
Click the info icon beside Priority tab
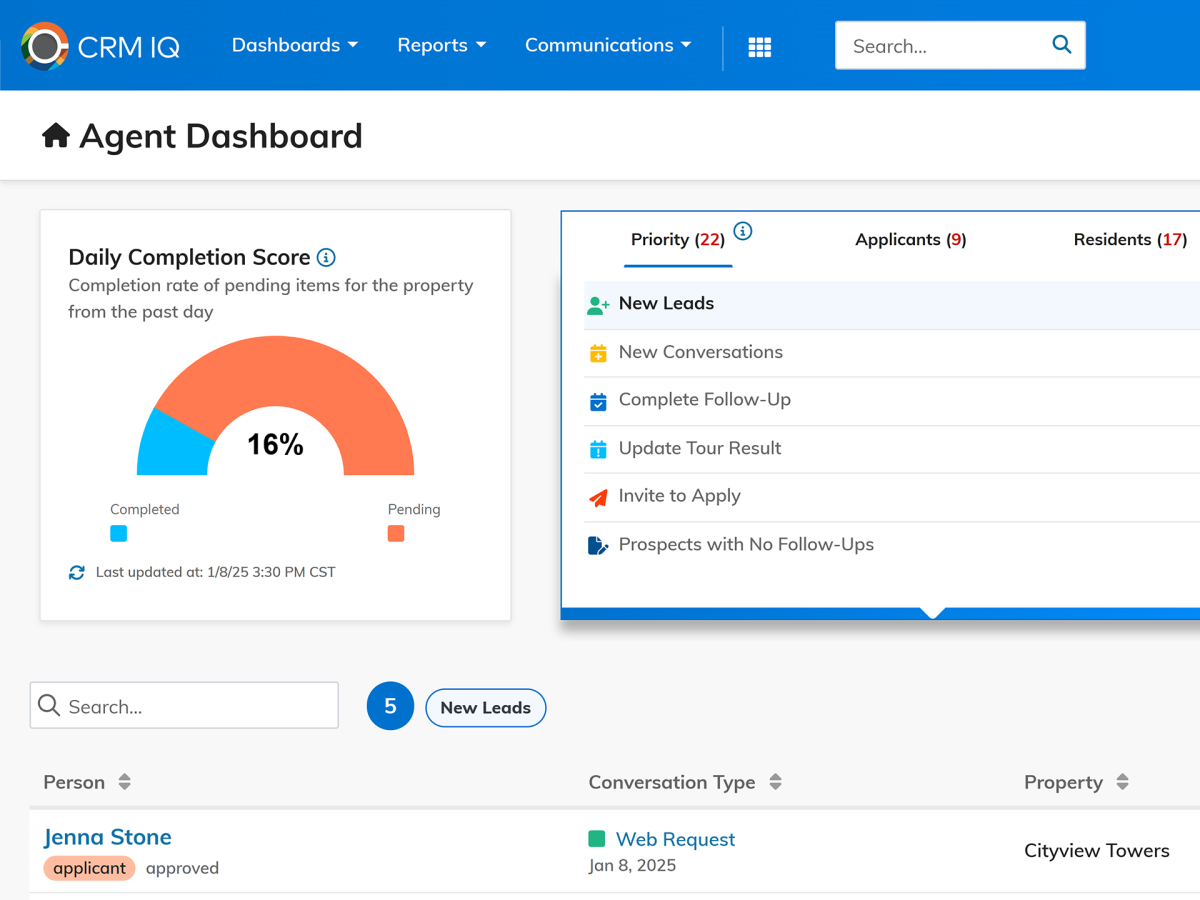click(742, 230)
